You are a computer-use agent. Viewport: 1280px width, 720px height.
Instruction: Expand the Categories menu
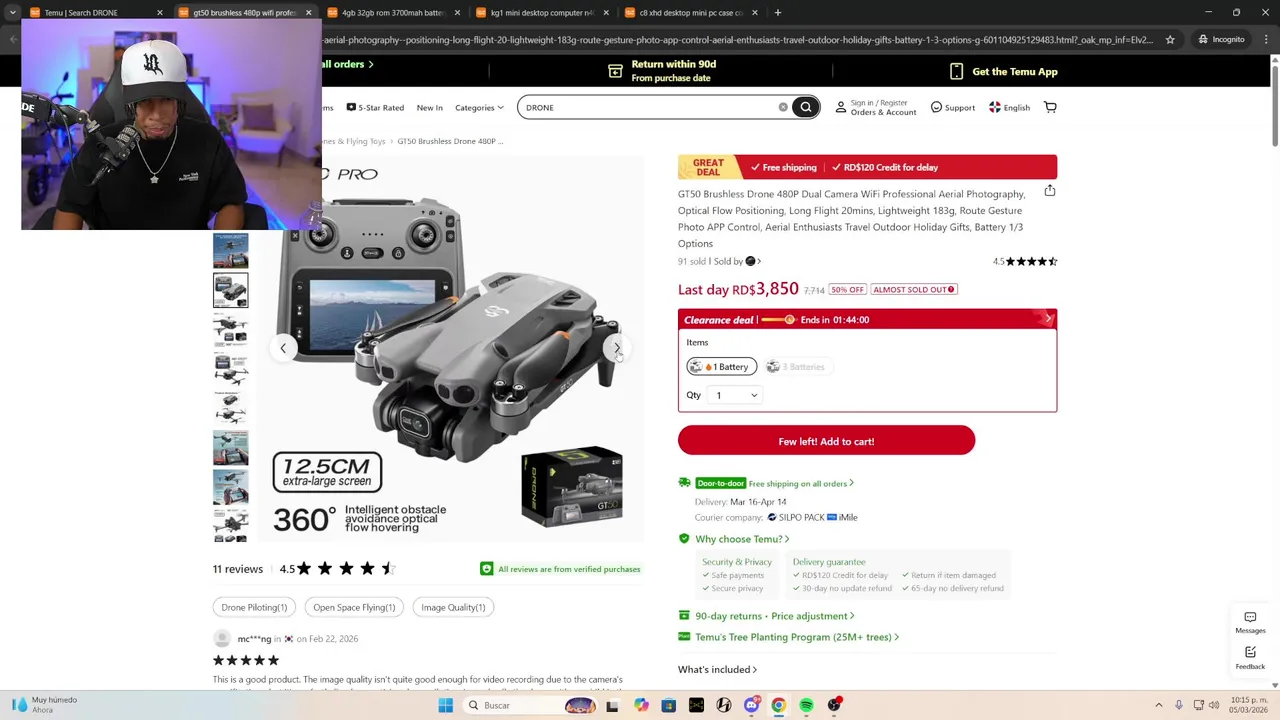click(x=480, y=107)
